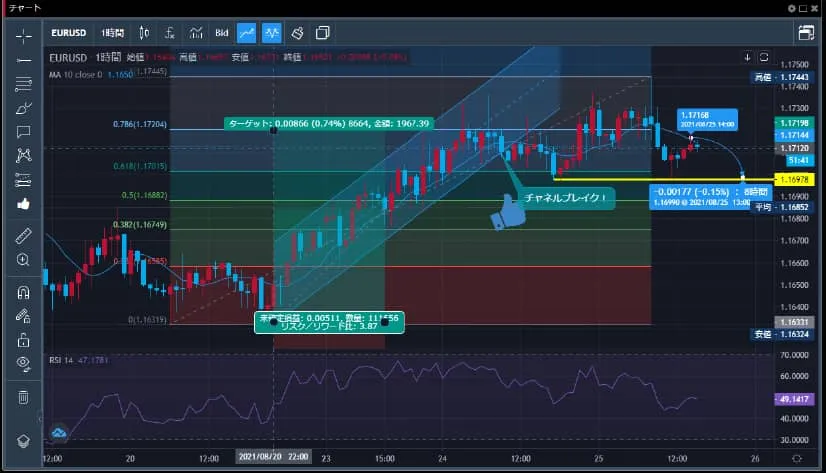Open the time axis settings gear

tap(797, 458)
